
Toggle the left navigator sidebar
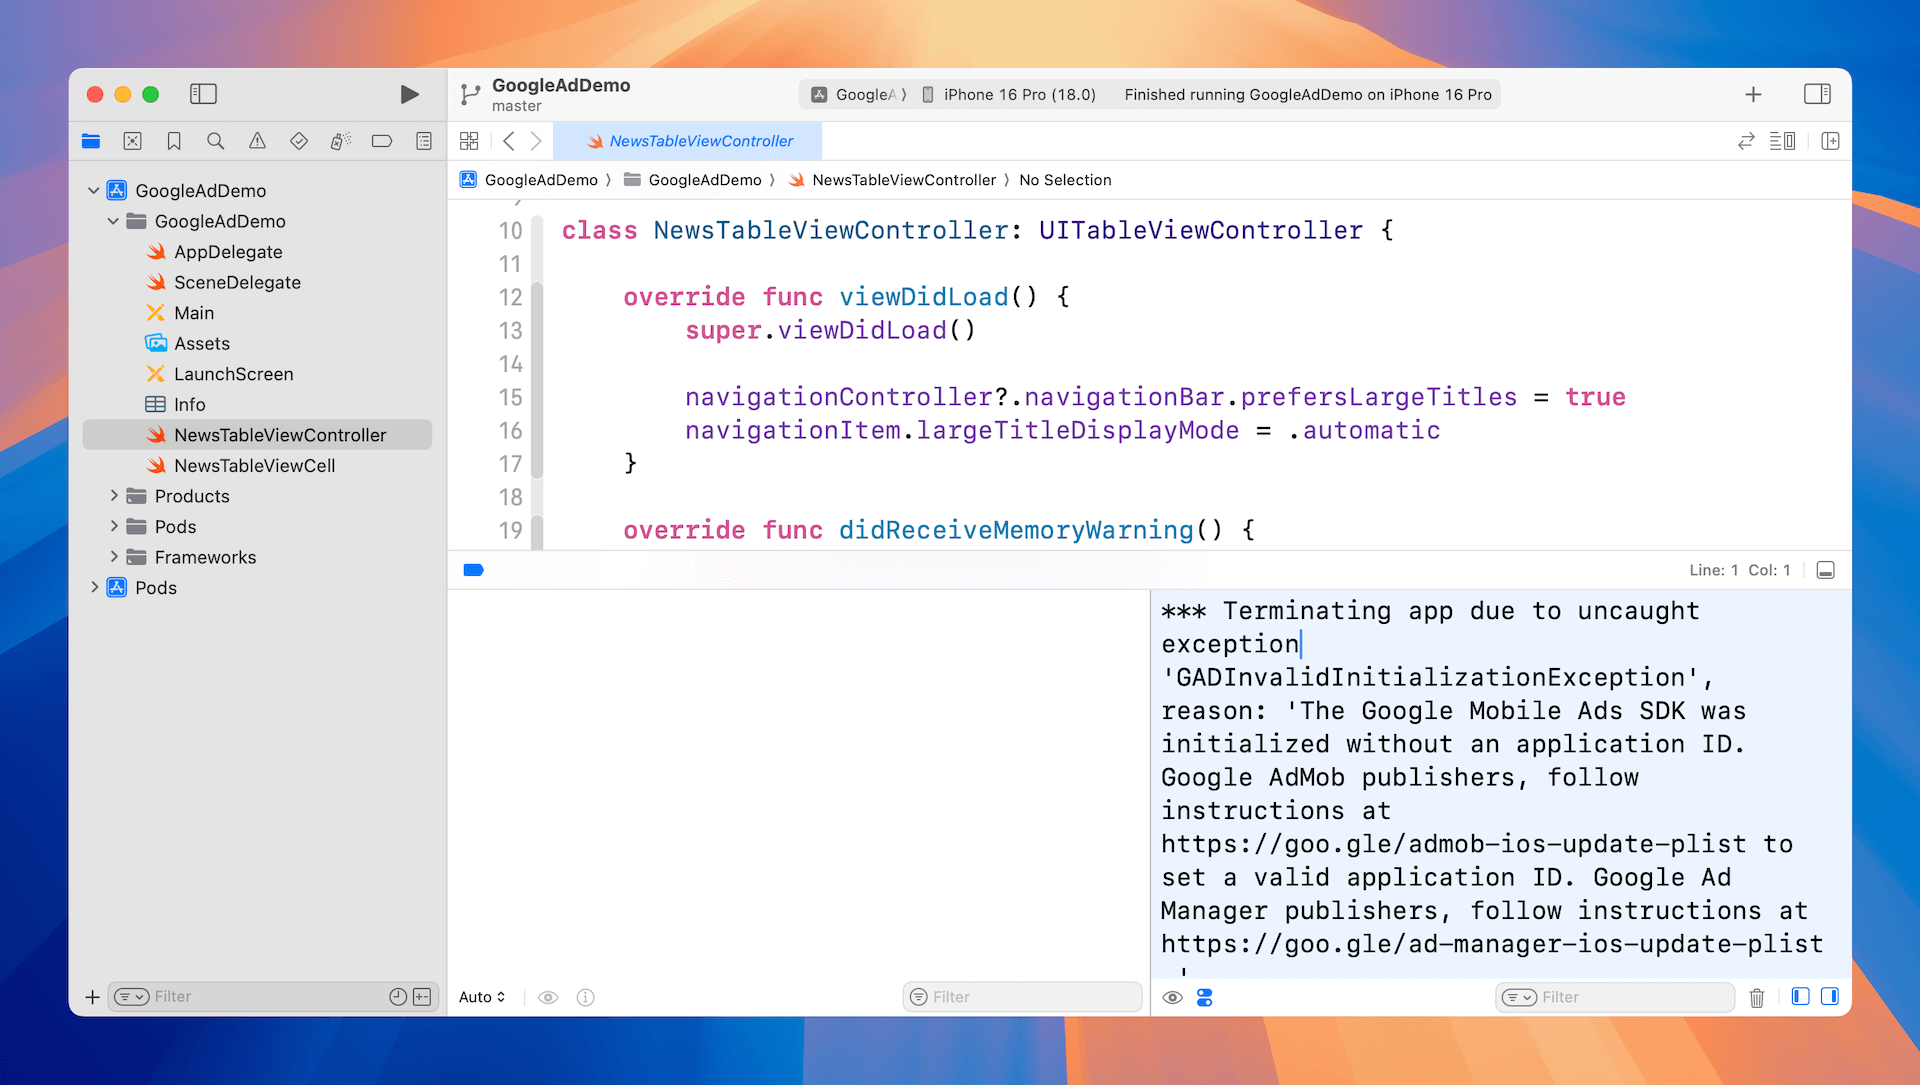pos(203,94)
